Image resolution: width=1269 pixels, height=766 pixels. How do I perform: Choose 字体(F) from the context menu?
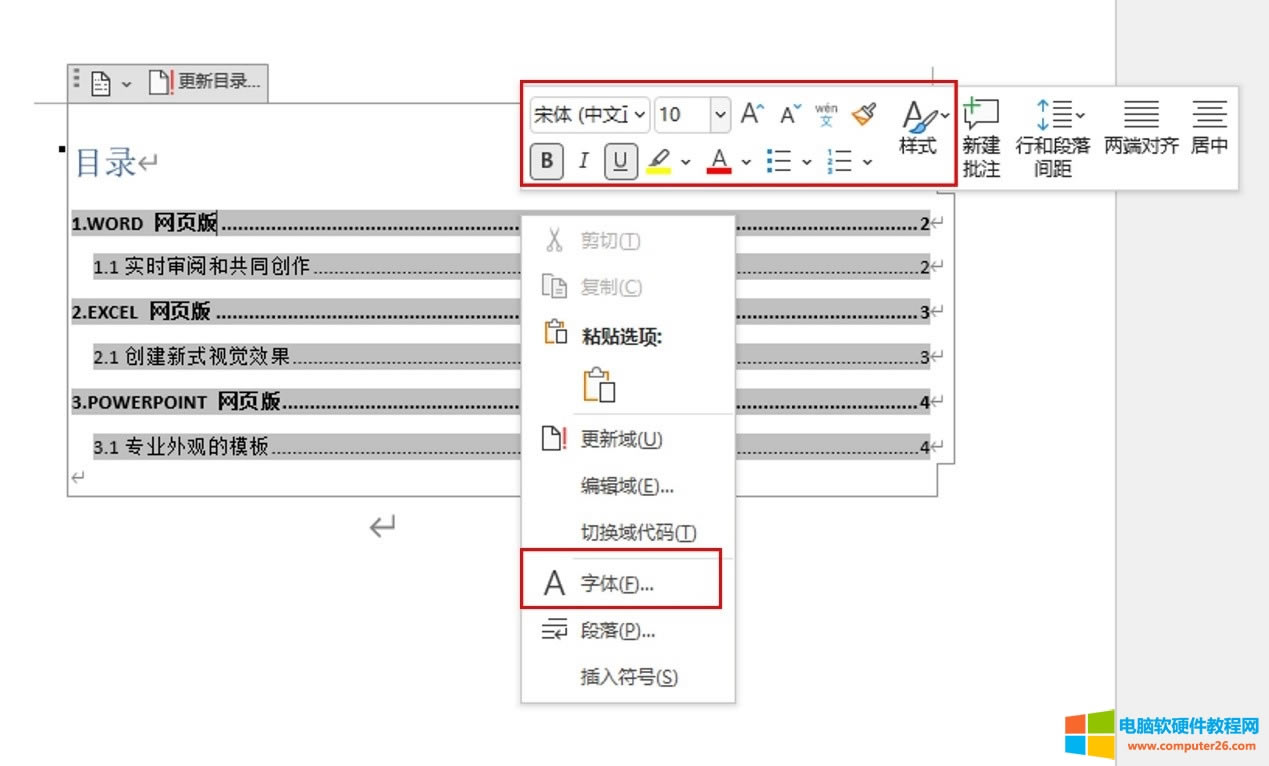pyautogui.click(x=616, y=582)
